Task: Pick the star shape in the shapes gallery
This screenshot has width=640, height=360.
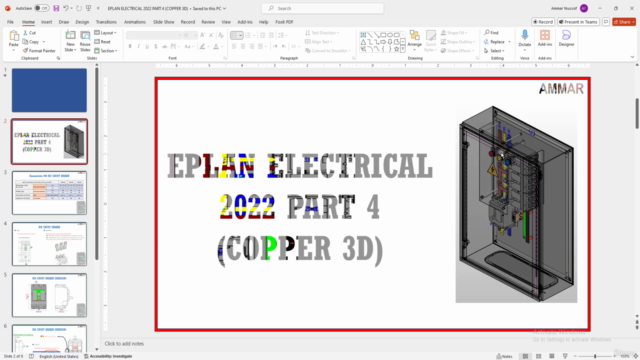Action: (396, 49)
